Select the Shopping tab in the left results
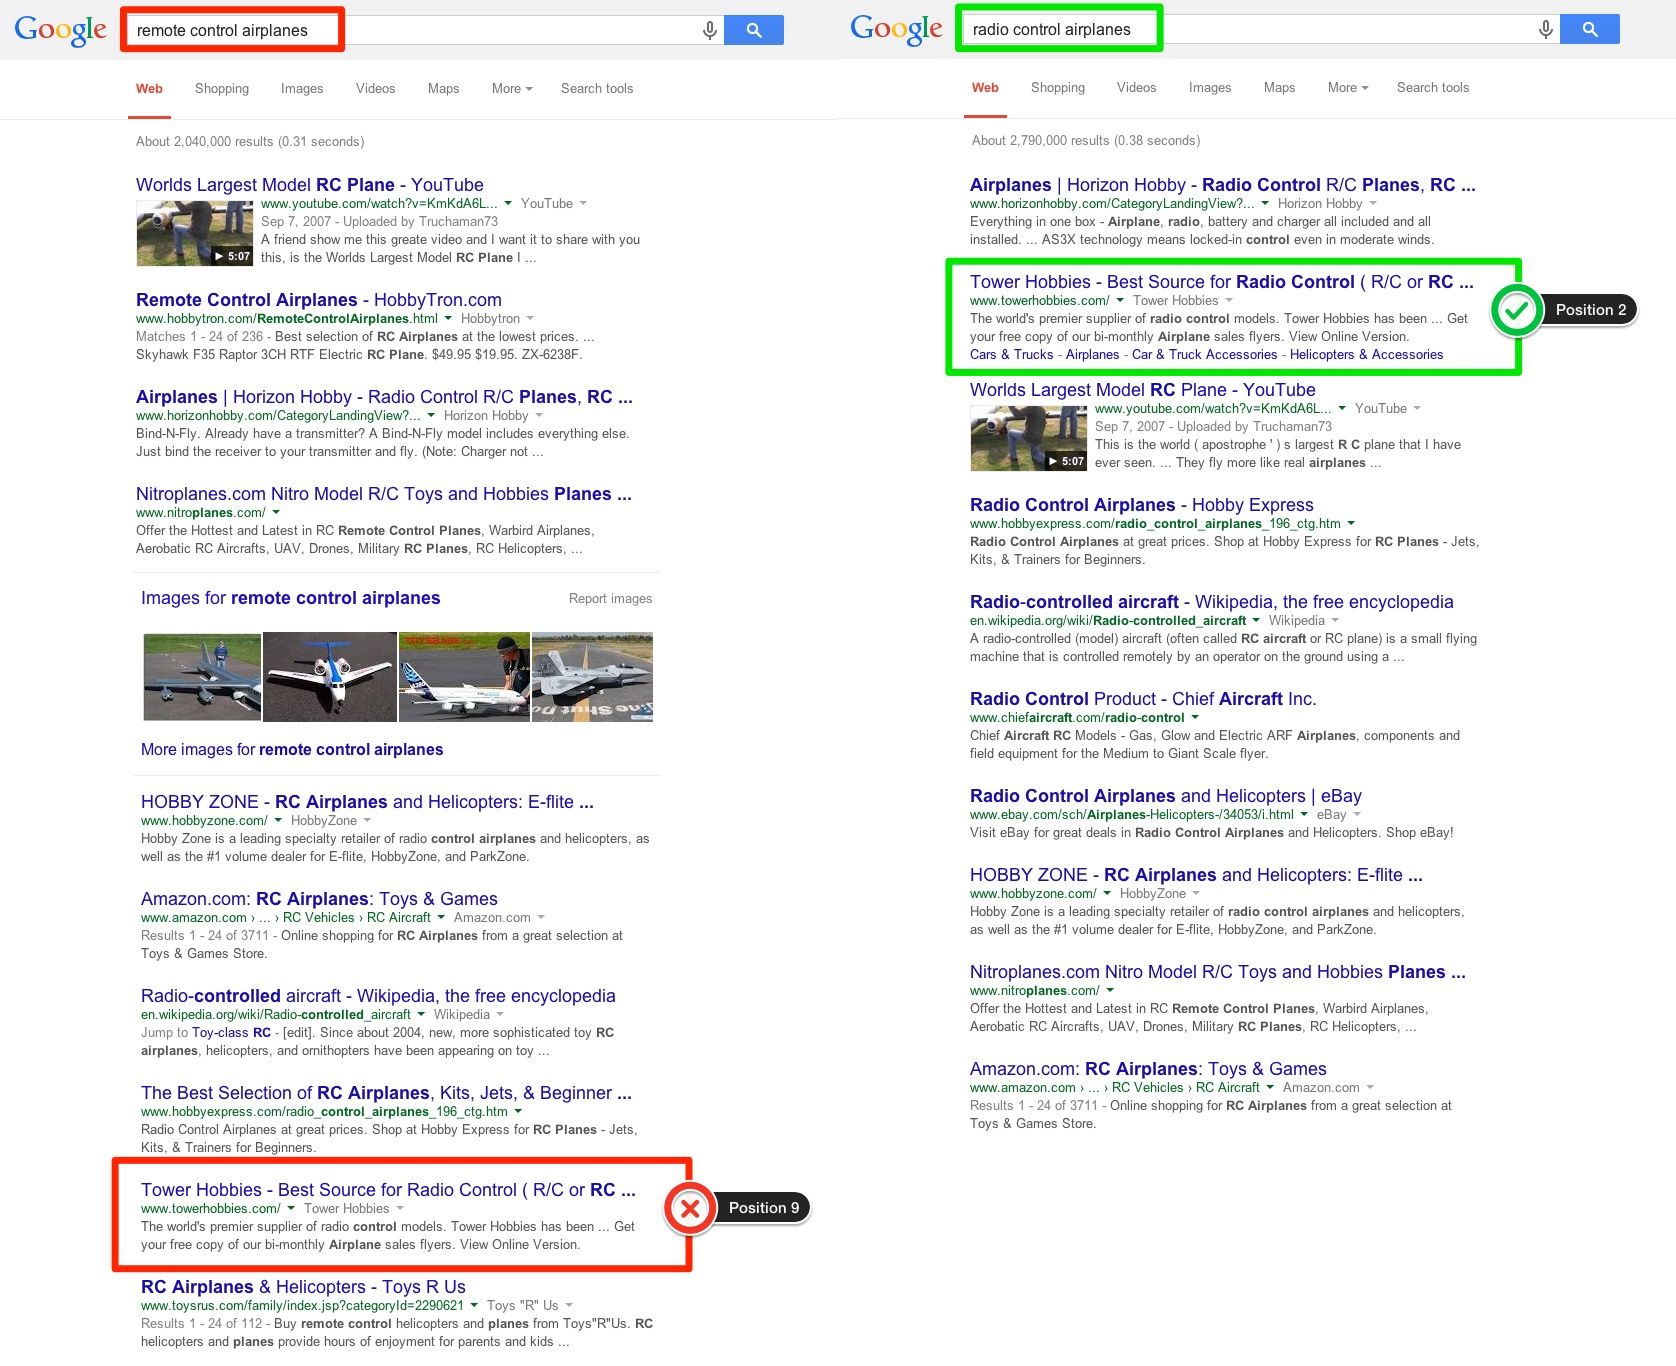Screen dimensions: 1676x1366 pyautogui.click(x=222, y=88)
